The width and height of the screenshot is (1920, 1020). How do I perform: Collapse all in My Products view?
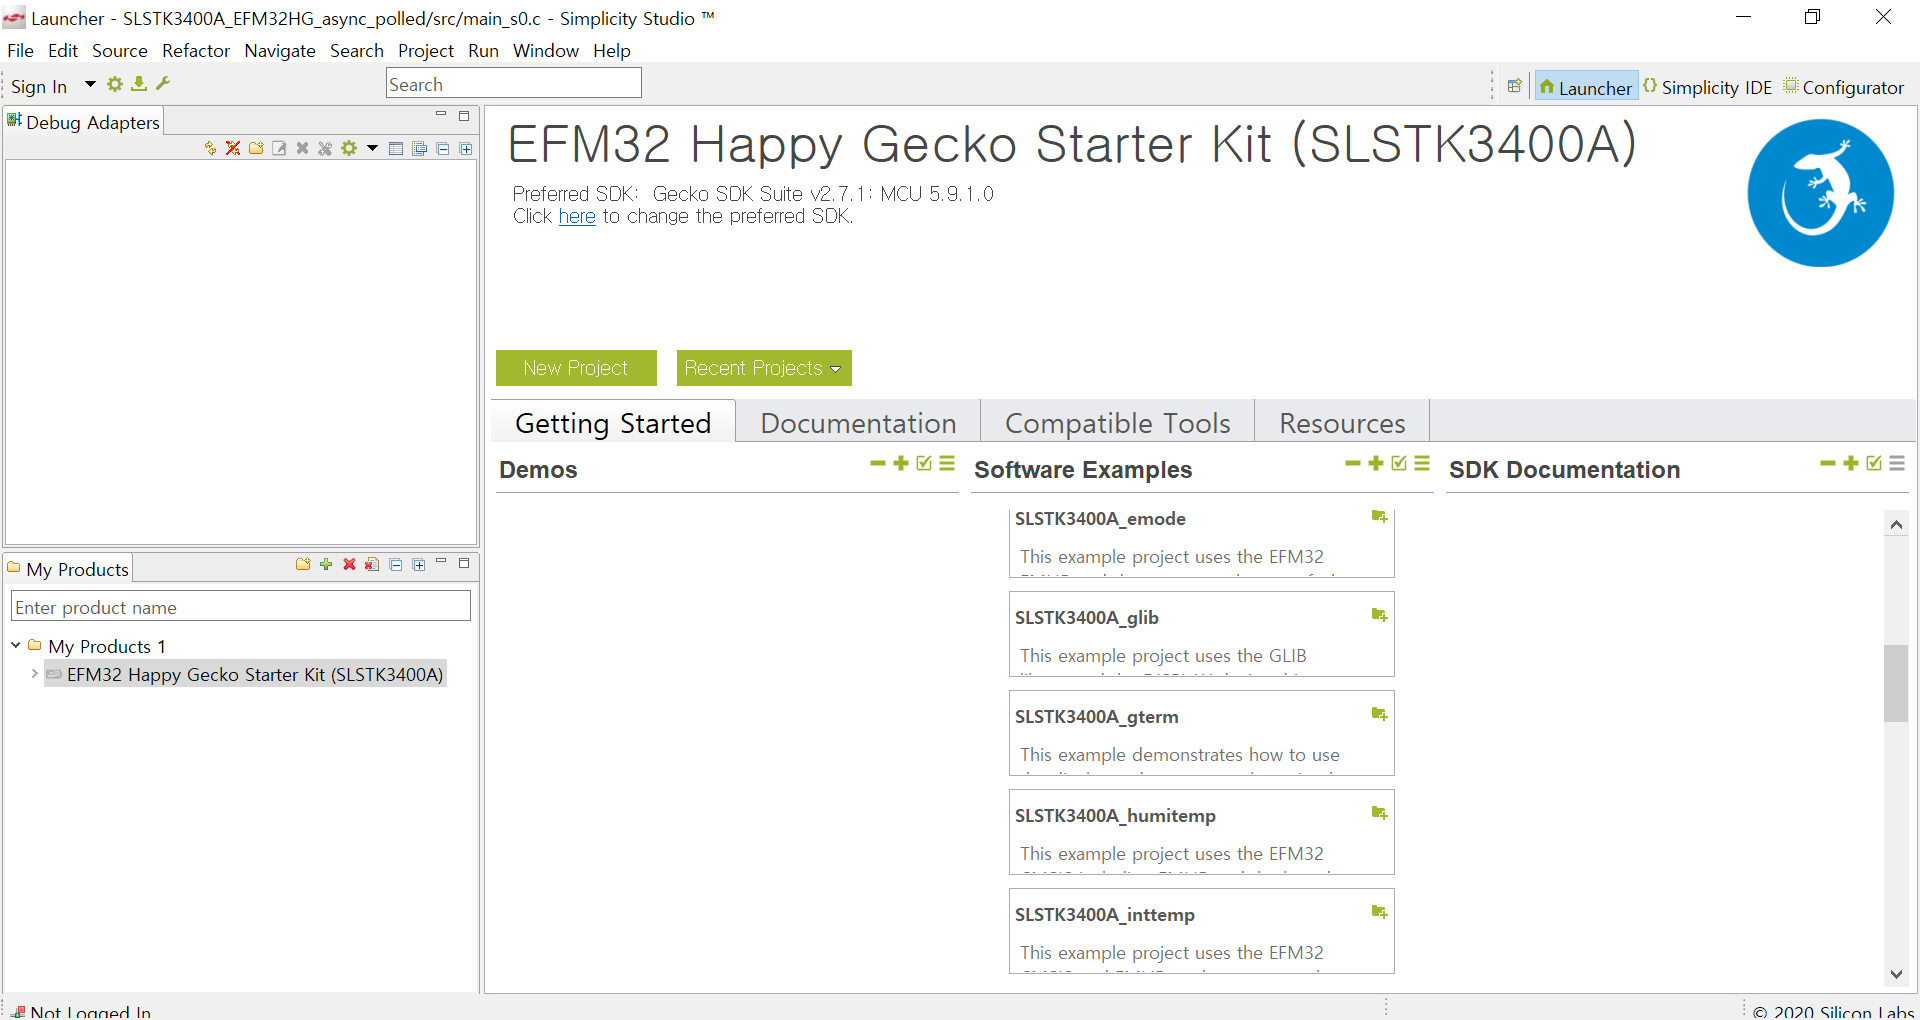tap(396, 565)
